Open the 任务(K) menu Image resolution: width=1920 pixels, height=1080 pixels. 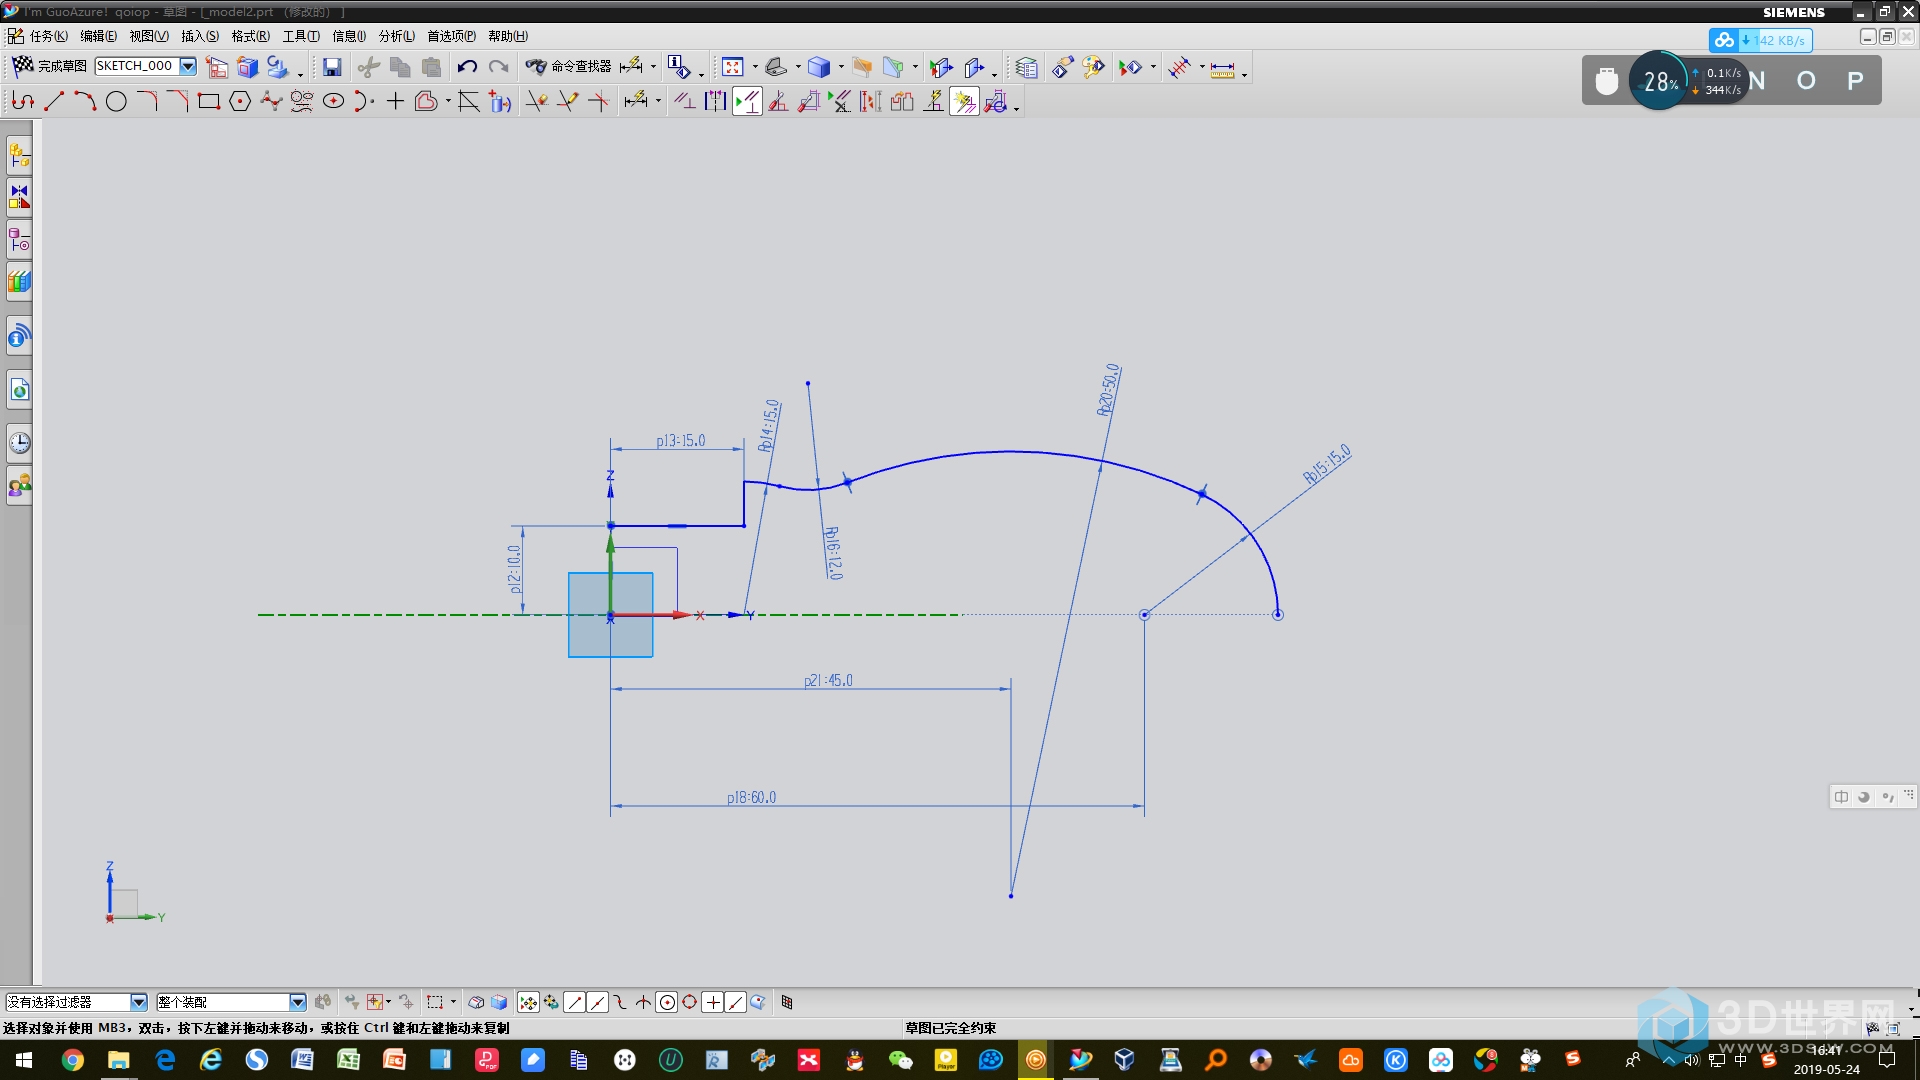pos(49,36)
